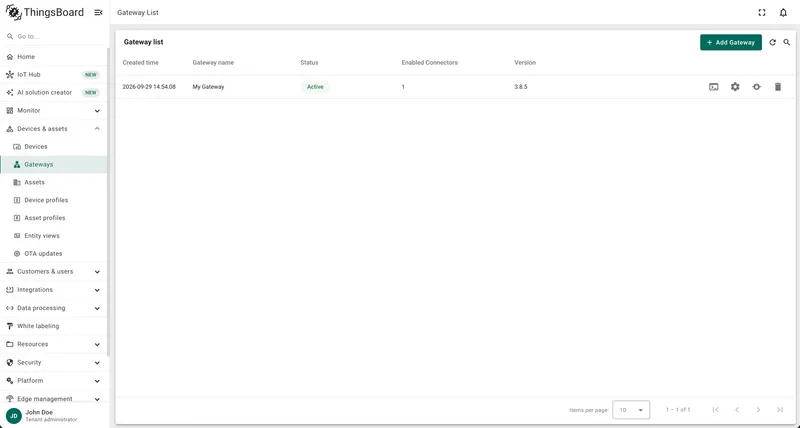800x428 pixels.
Task: Go to previous page arrow
Action: (737, 410)
